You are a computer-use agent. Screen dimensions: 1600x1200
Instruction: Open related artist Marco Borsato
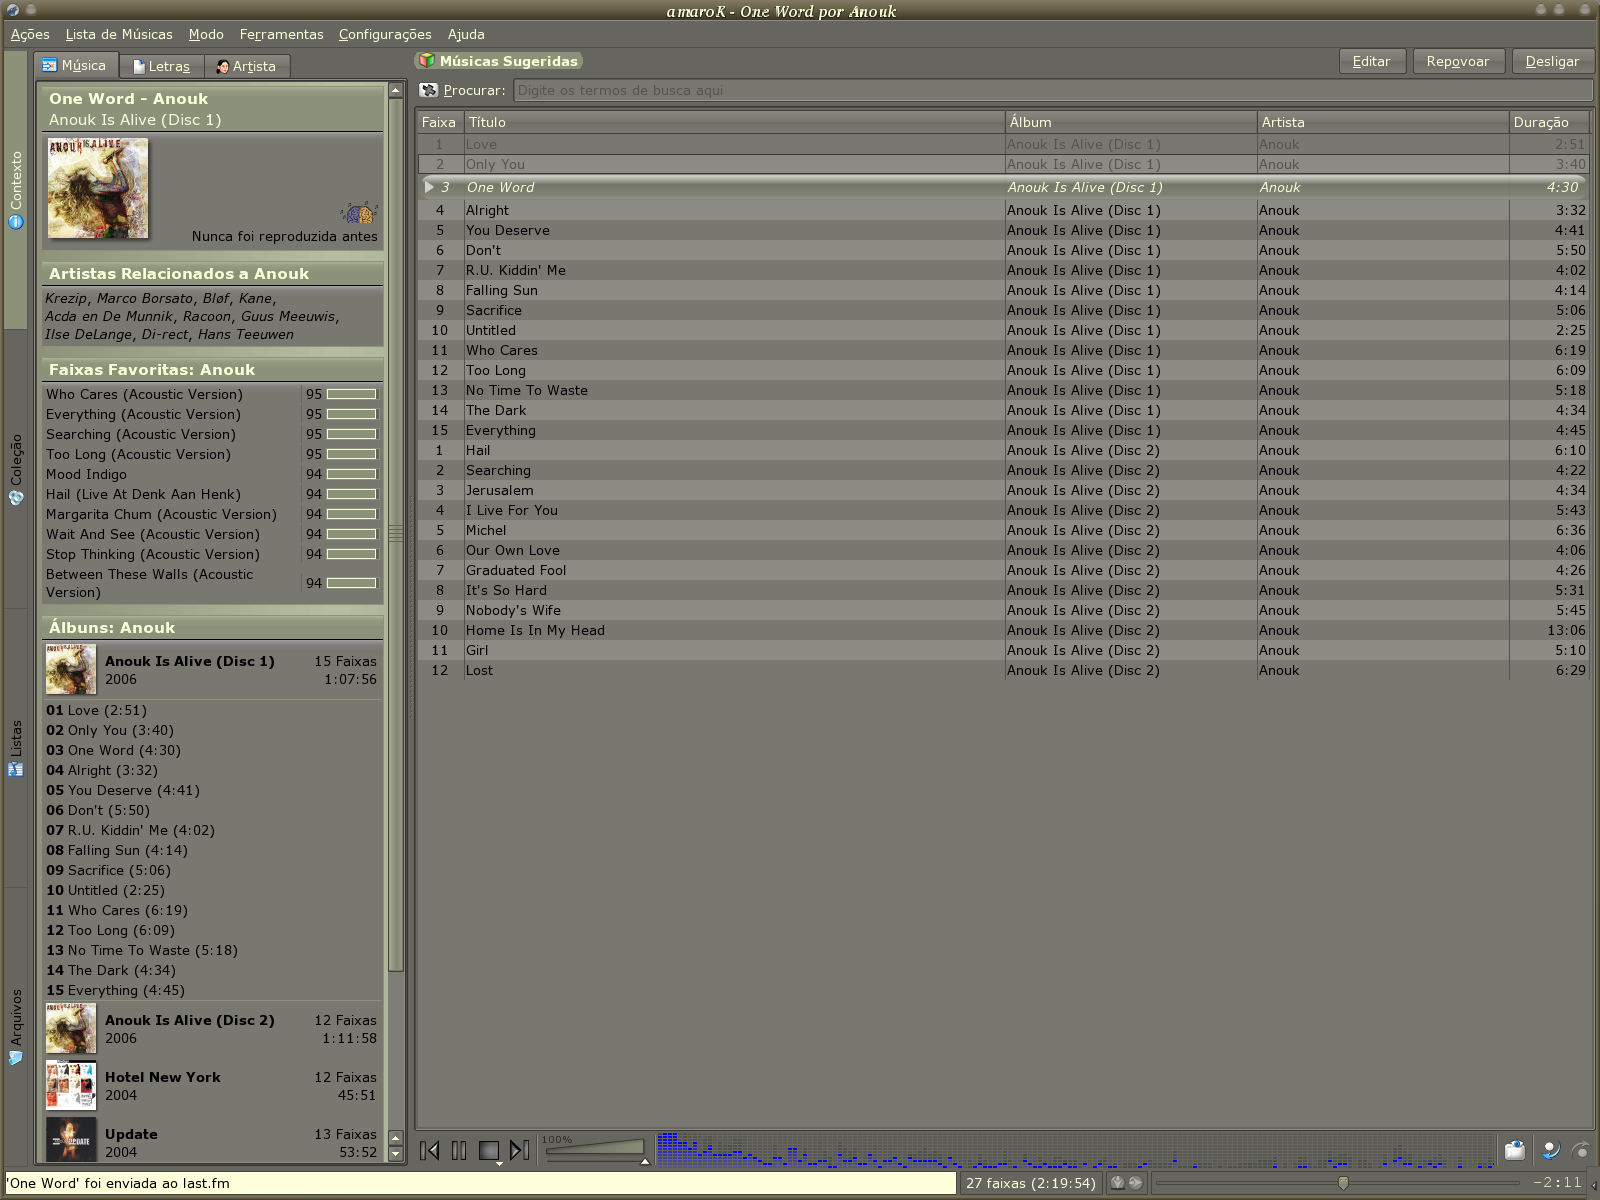145,298
